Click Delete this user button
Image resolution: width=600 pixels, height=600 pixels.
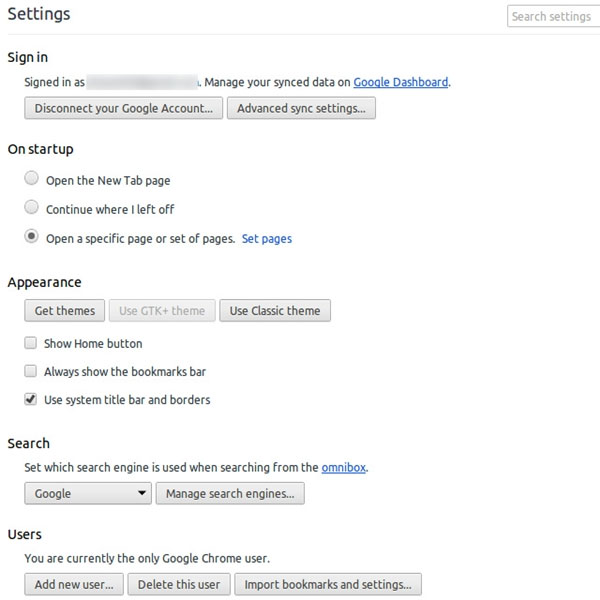179,585
